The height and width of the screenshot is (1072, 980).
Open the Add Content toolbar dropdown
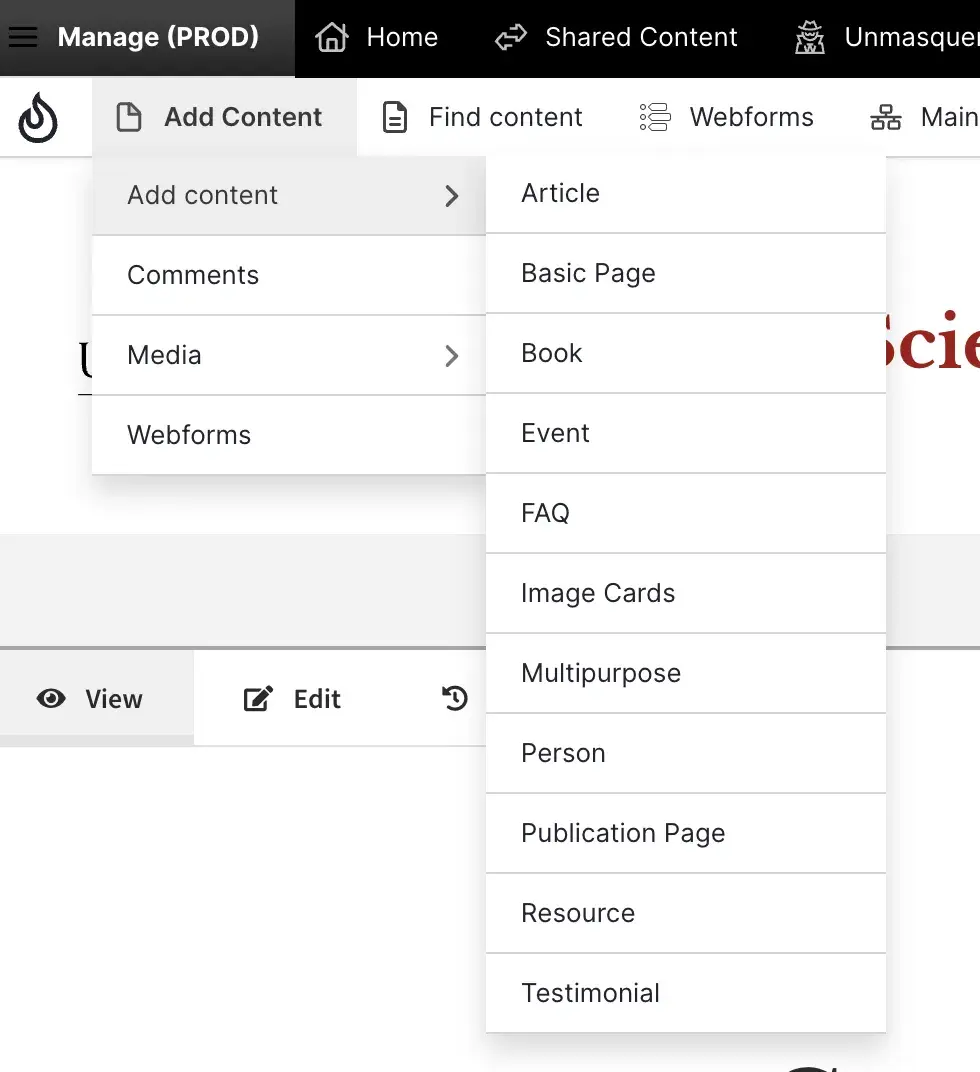224,118
